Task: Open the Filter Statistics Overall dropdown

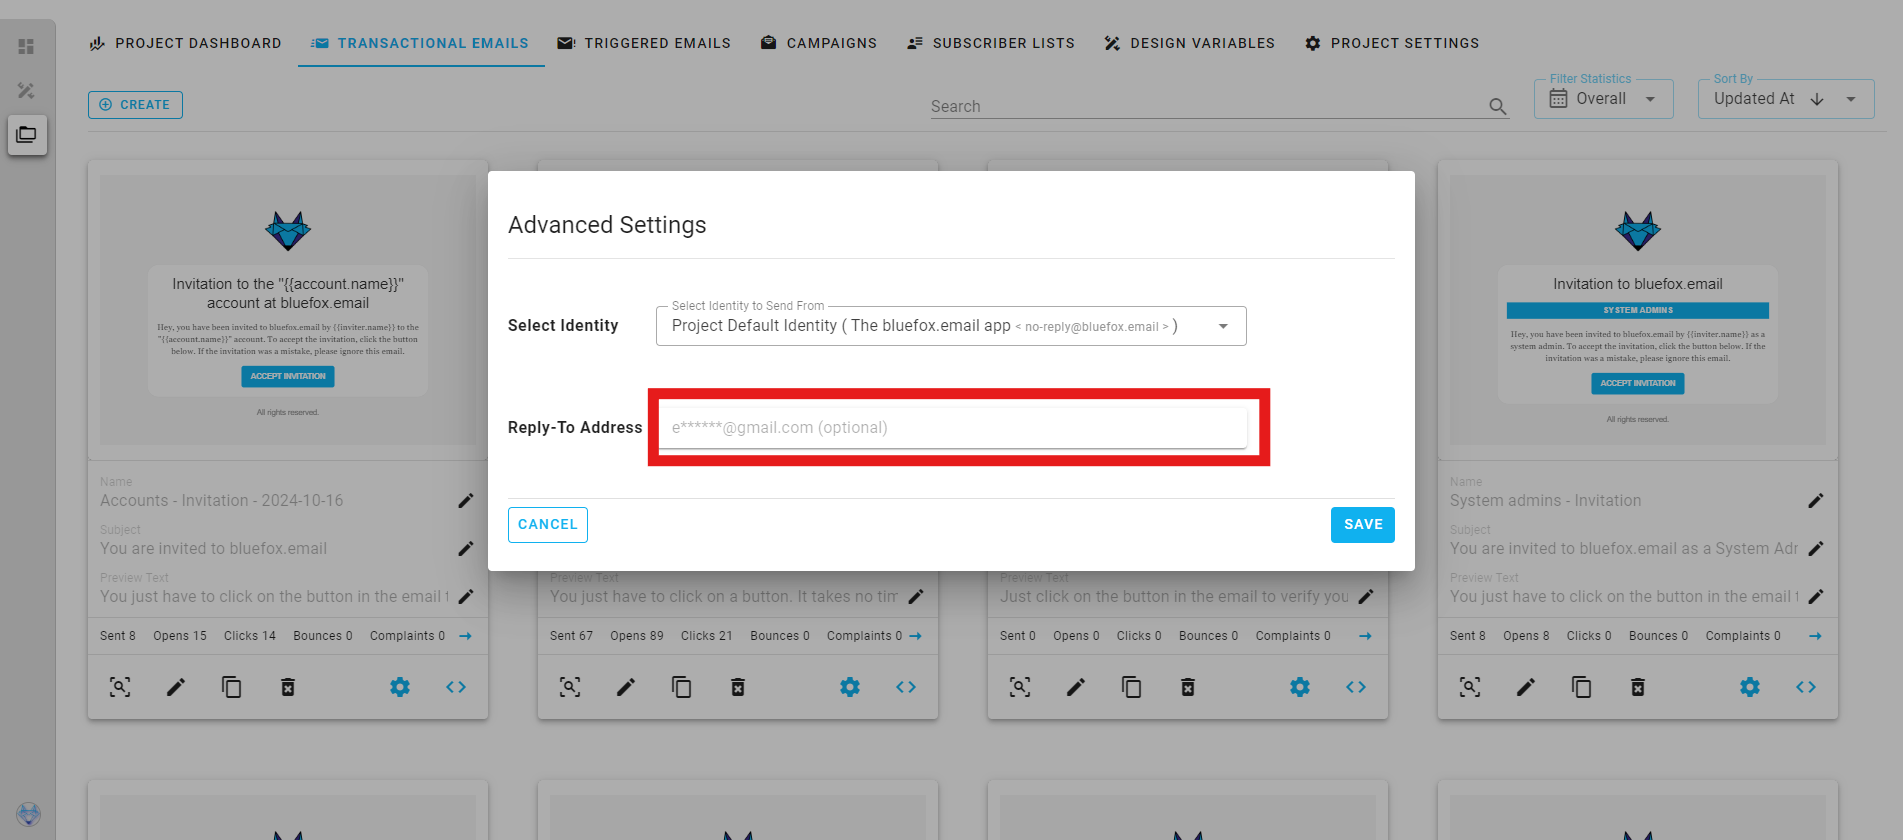Action: (1604, 99)
